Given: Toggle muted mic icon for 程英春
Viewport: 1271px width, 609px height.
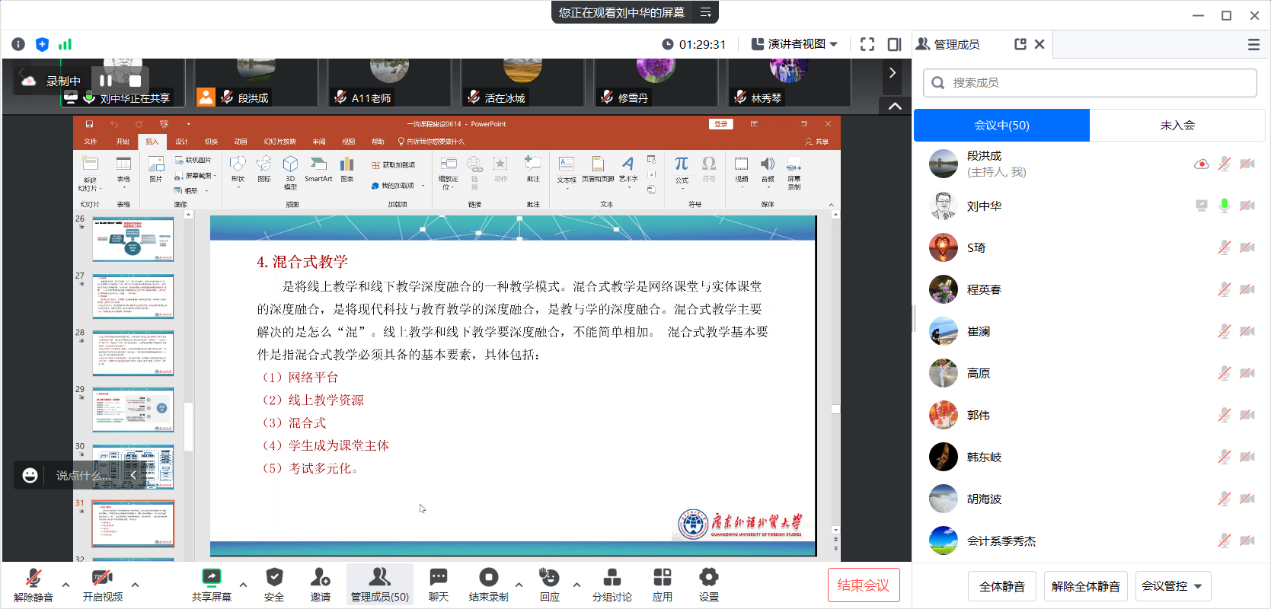Looking at the screenshot, I should (1223, 289).
